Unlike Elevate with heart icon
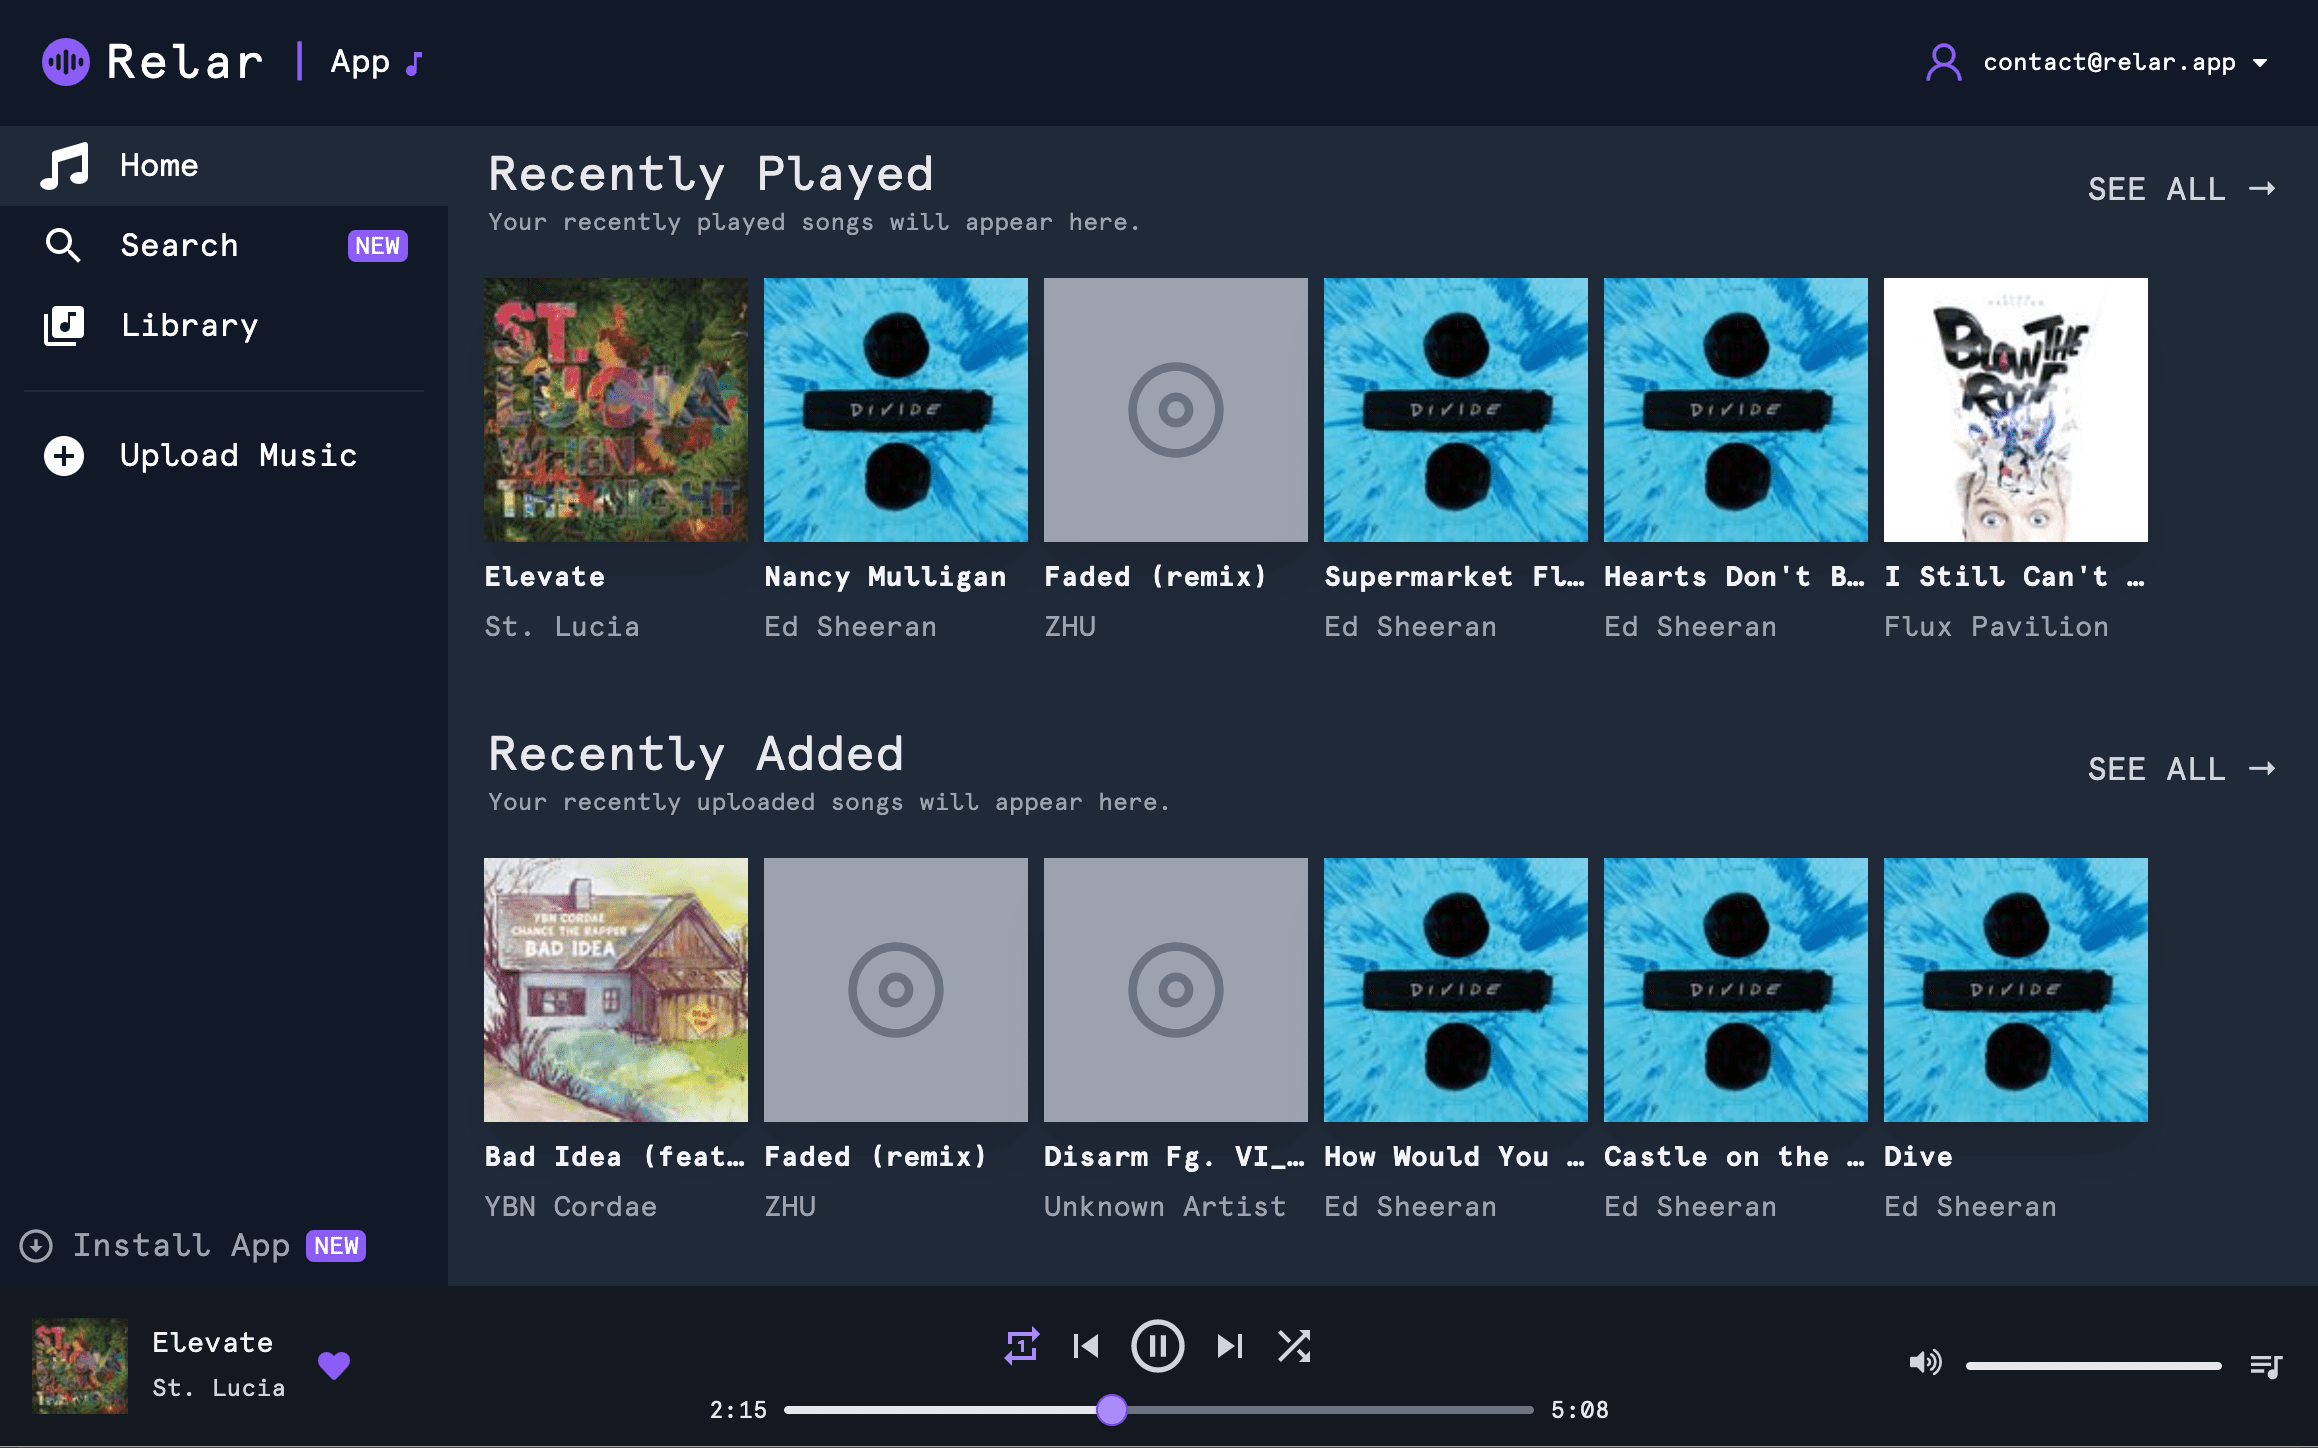 pos(334,1365)
